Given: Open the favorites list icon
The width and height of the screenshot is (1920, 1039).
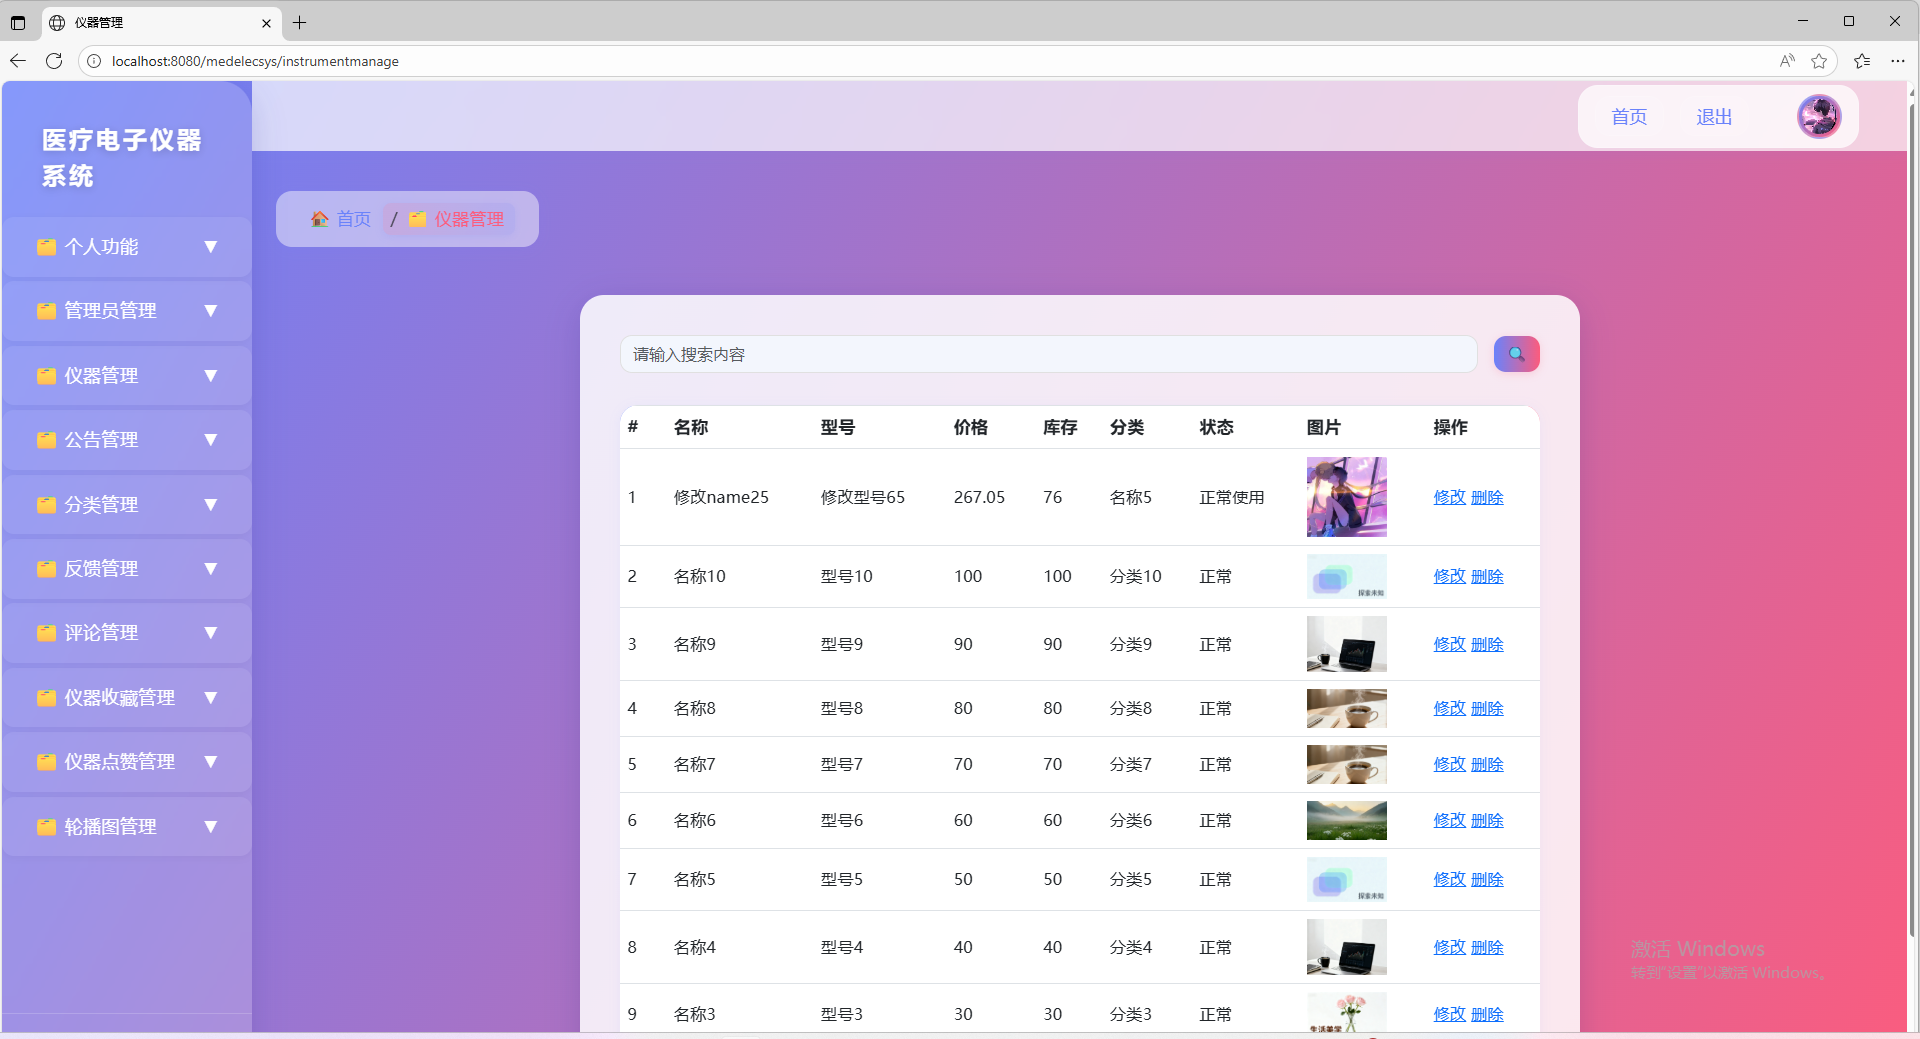Looking at the screenshot, I should (x=1862, y=61).
